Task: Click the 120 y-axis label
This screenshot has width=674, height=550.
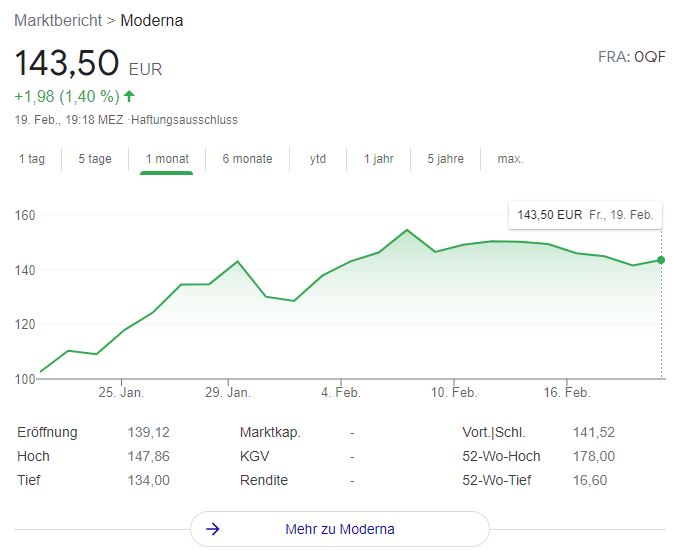Action: (x=25, y=324)
